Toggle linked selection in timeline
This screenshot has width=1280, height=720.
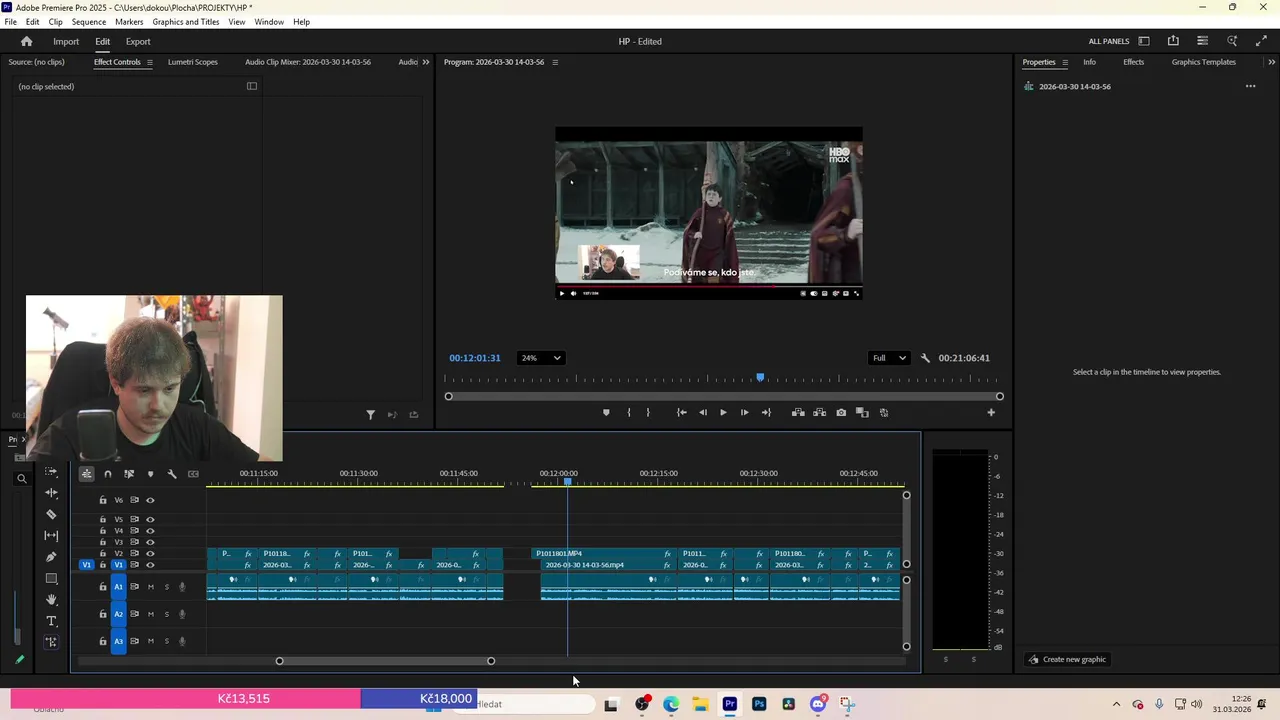[x=129, y=474]
